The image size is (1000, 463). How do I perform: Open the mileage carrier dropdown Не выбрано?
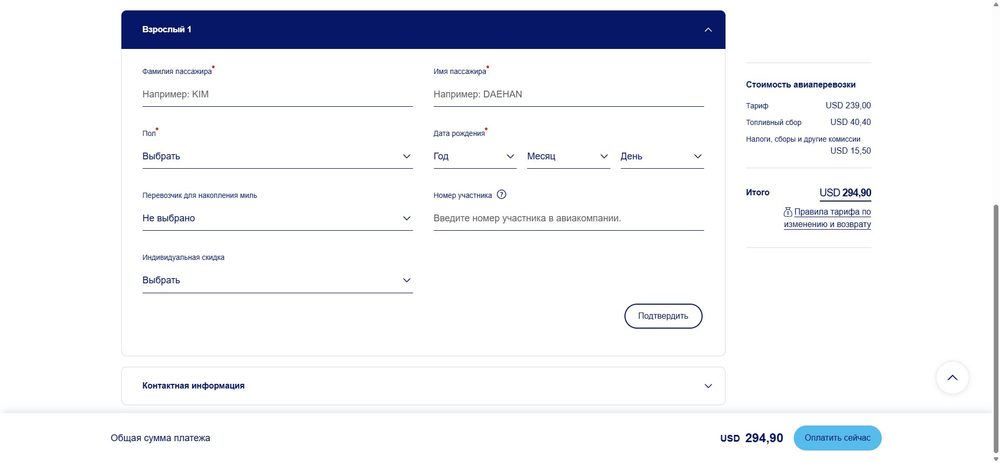277,218
